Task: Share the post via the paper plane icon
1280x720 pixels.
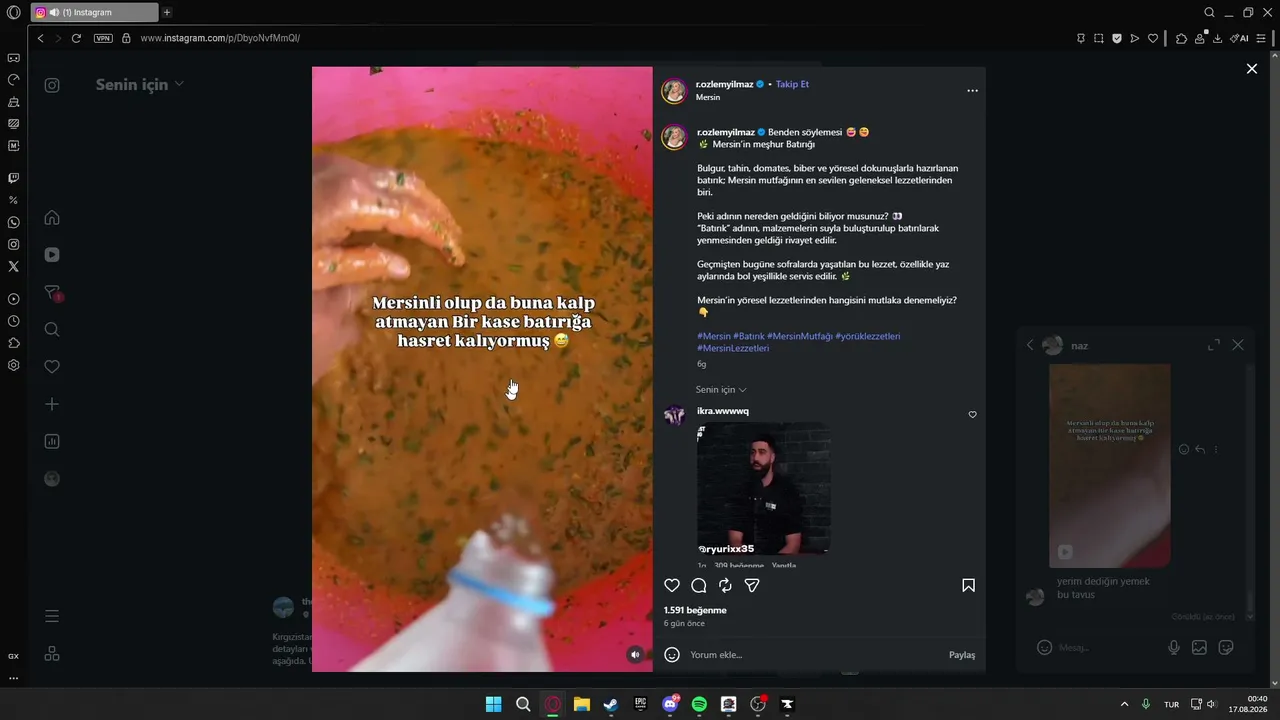Action: click(752, 586)
